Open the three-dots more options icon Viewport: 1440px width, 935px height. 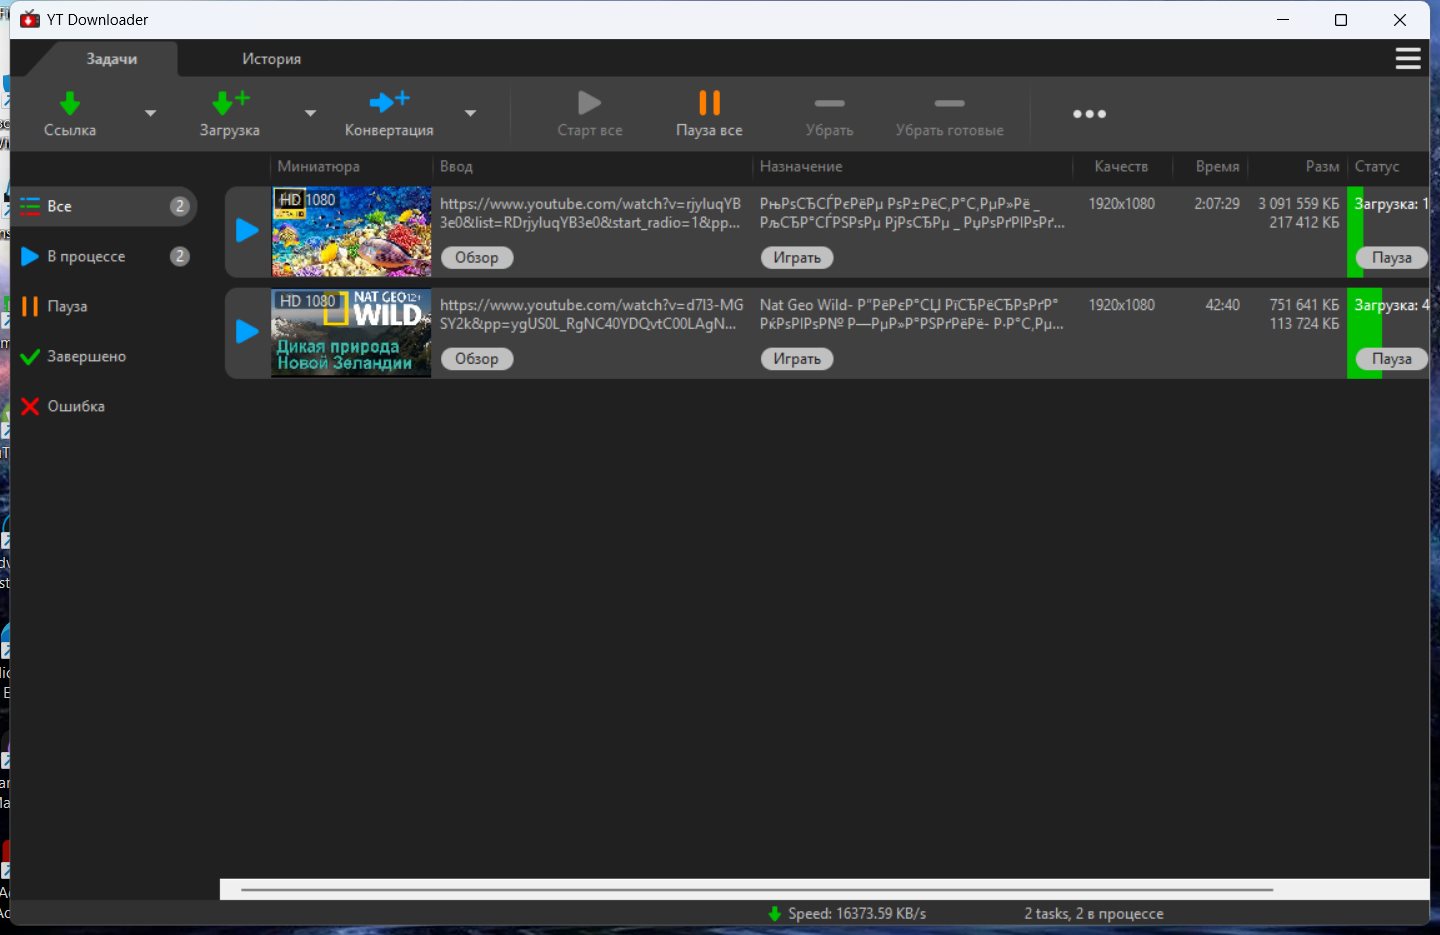(1089, 114)
